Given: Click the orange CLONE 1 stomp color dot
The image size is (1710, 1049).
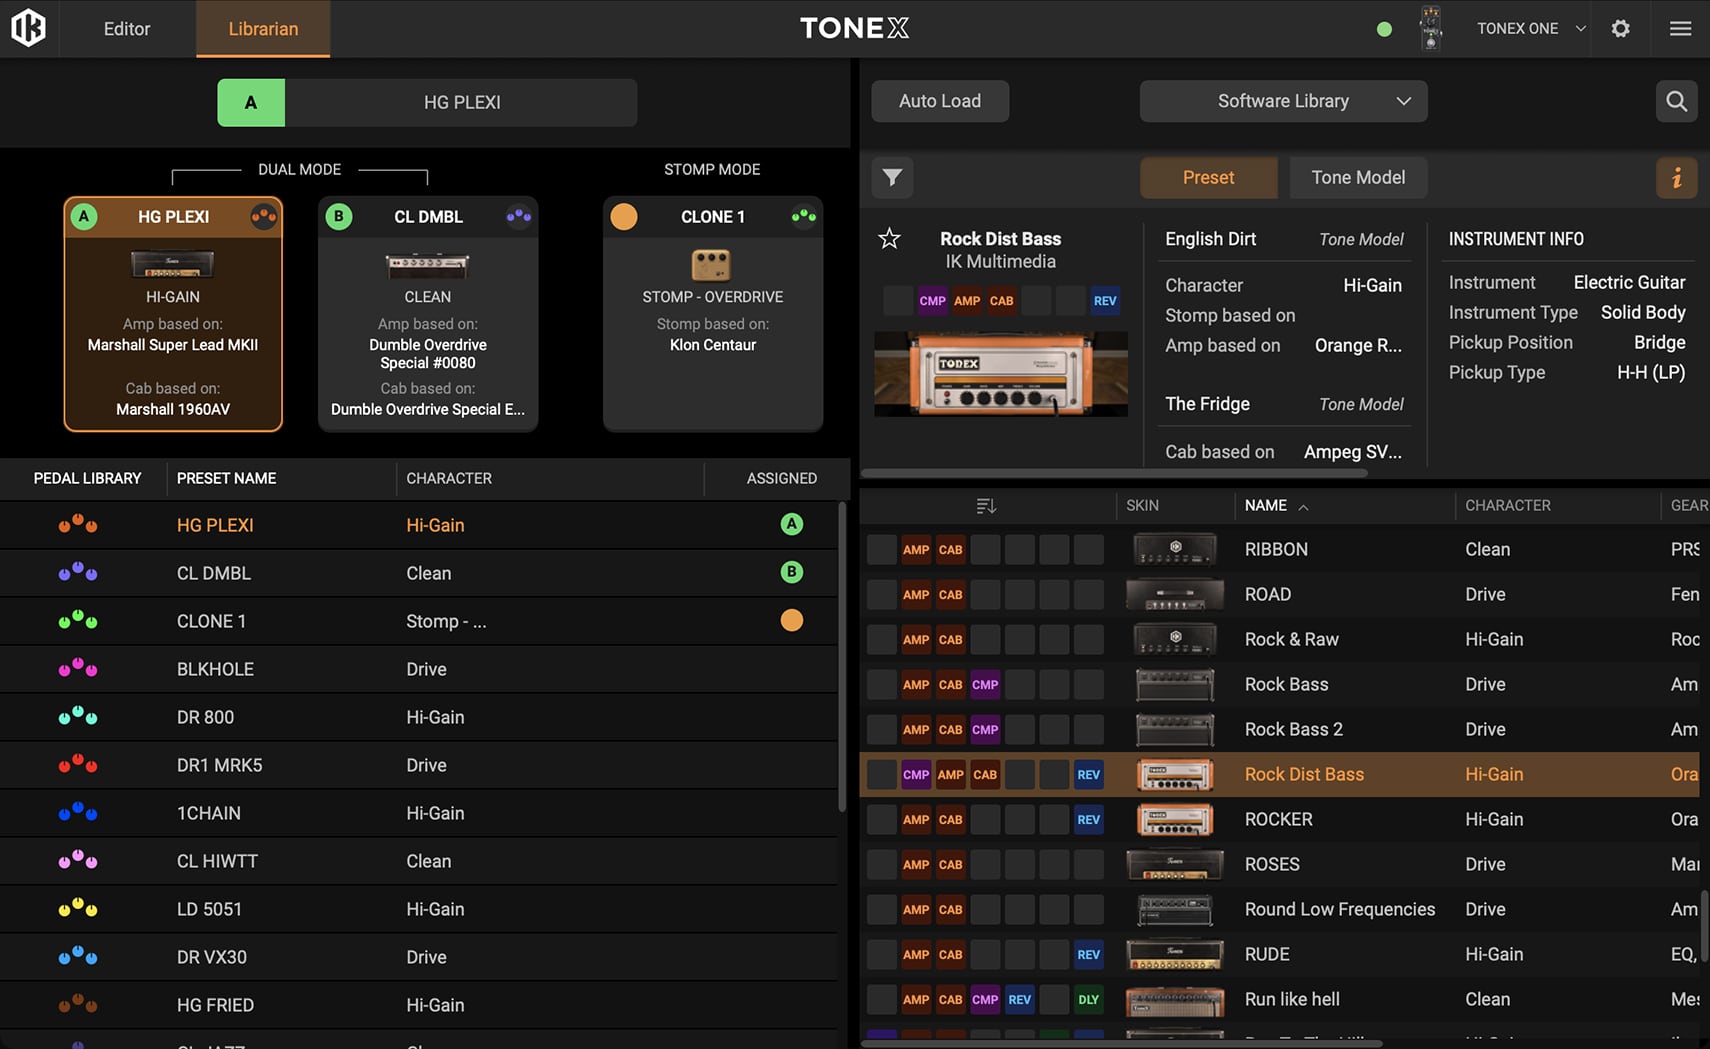Looking at the screenshot, I should 624,217.
